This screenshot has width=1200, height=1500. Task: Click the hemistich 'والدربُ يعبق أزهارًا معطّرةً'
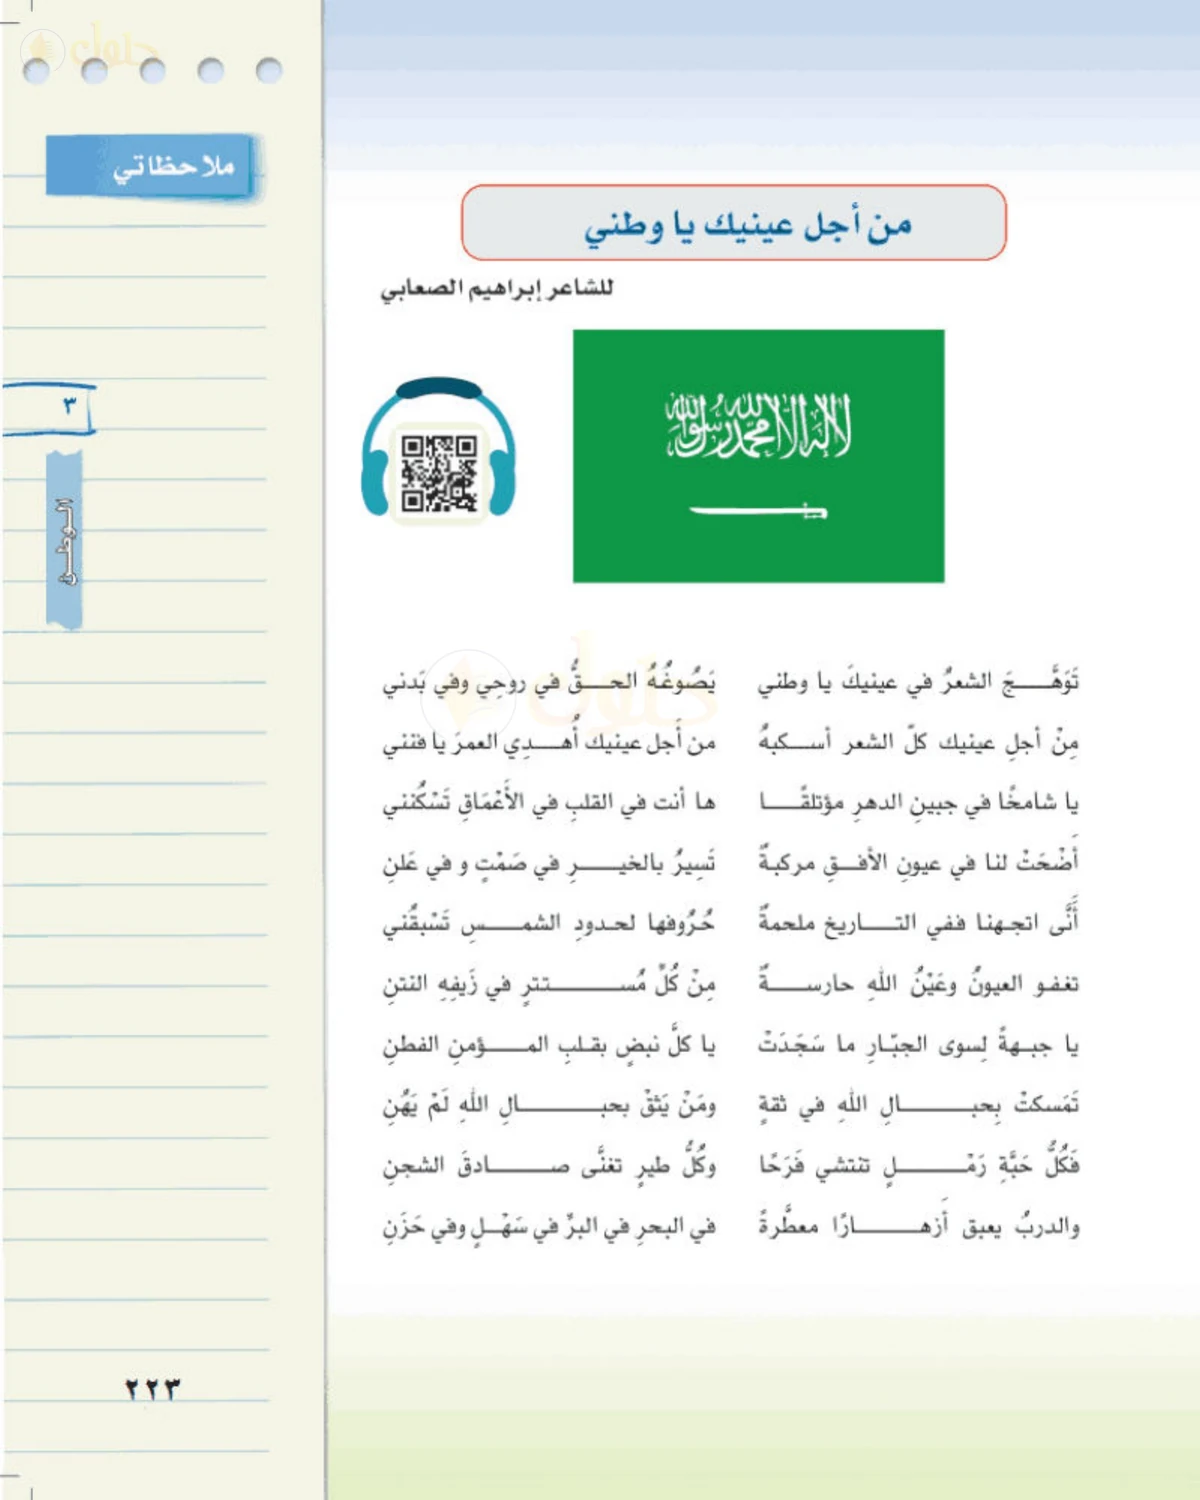click(918, 1226)
